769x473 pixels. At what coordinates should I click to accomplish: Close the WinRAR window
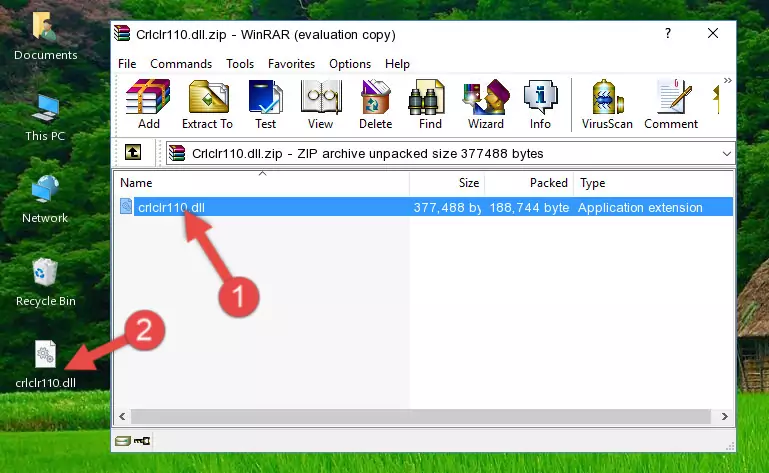(713, 33)
